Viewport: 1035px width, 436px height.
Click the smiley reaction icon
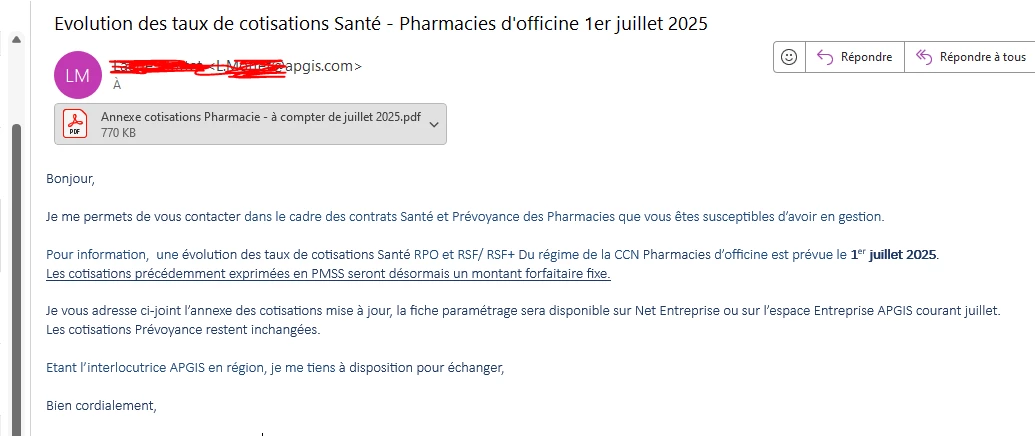point(789,57)
